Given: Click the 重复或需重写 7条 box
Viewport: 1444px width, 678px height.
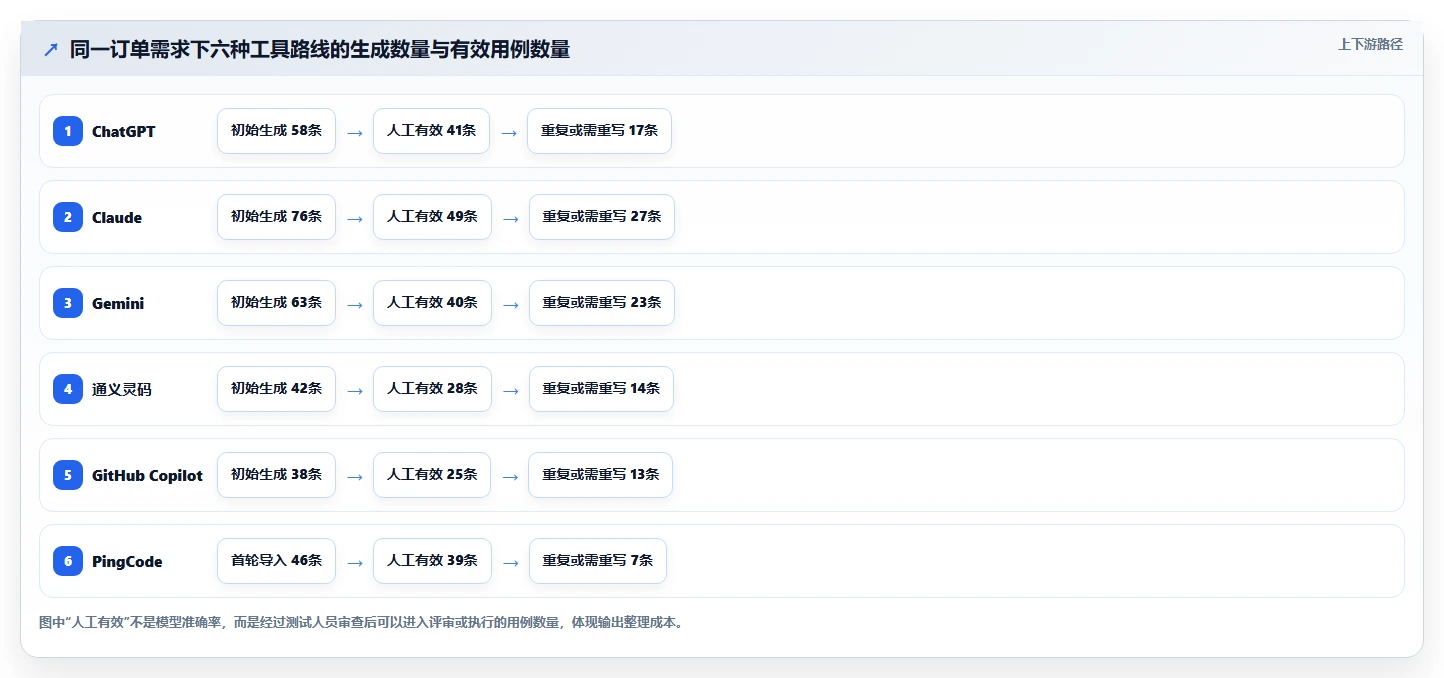Looking at the screenshot, I should pyautogui.click(x=597, y=561).
